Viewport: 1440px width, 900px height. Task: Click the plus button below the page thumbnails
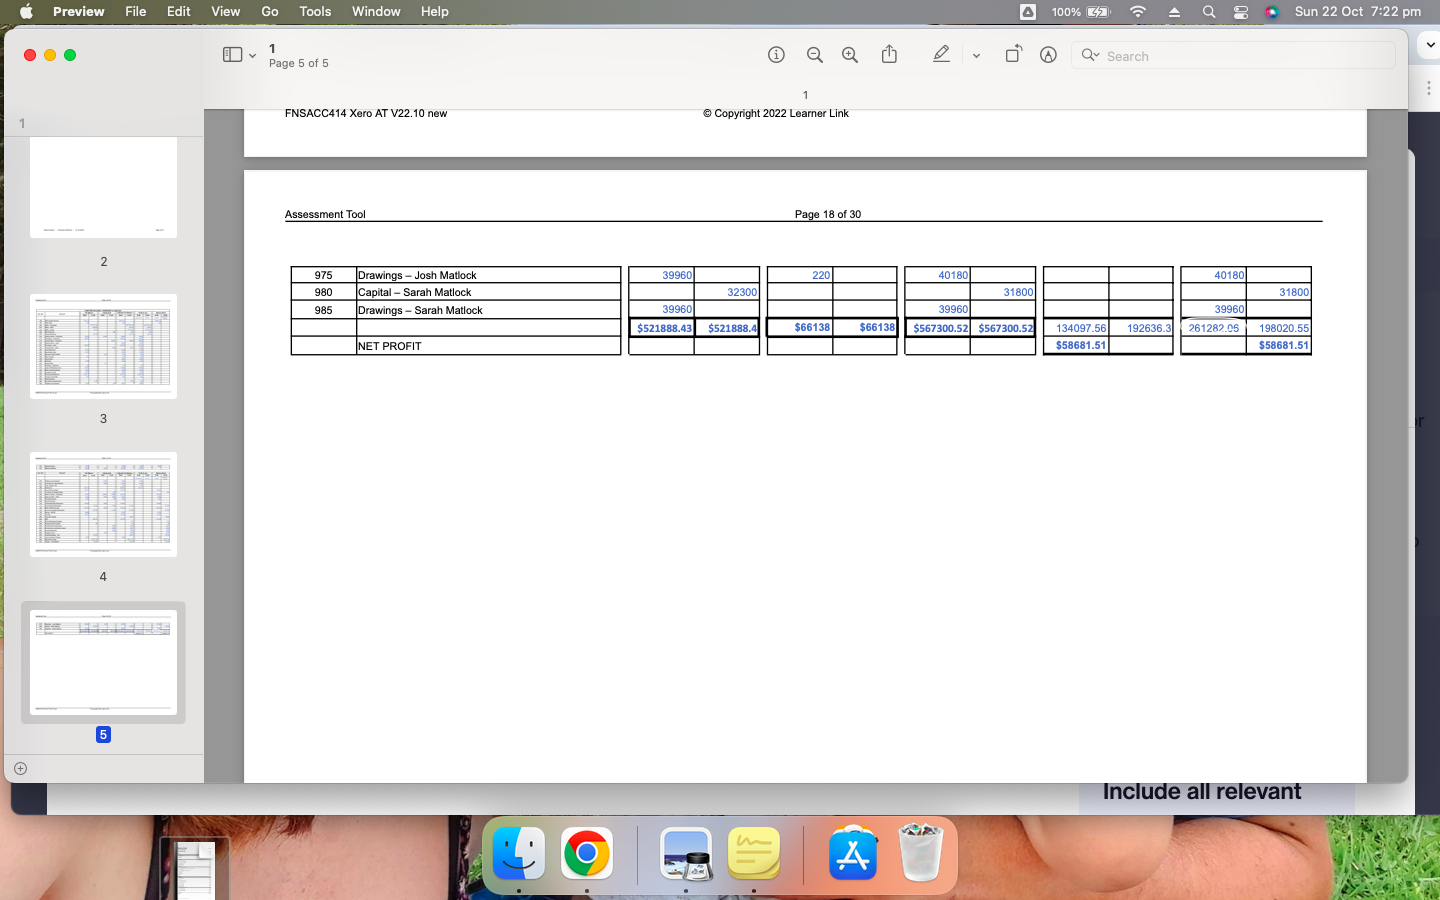coord(21,769)
